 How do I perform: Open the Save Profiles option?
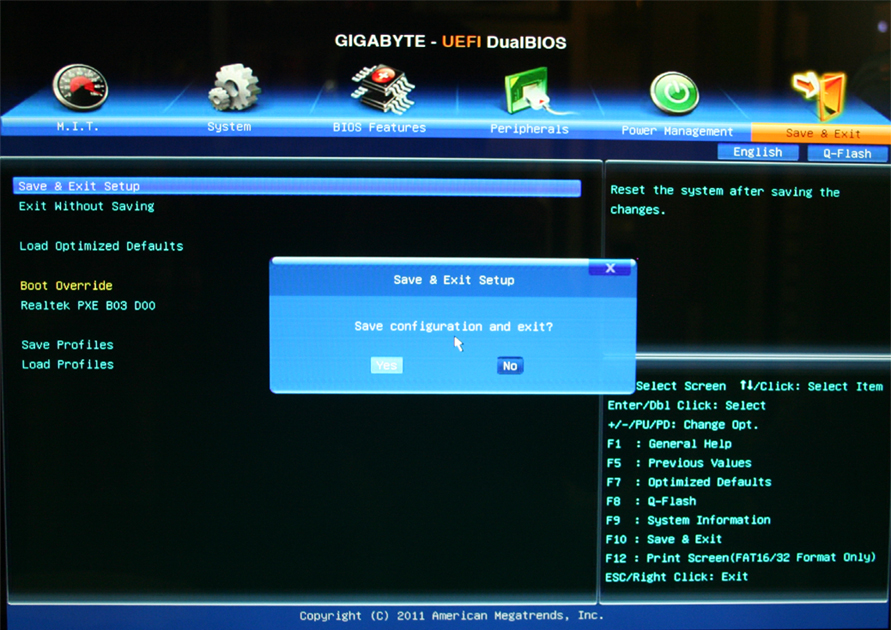point(68,345)
